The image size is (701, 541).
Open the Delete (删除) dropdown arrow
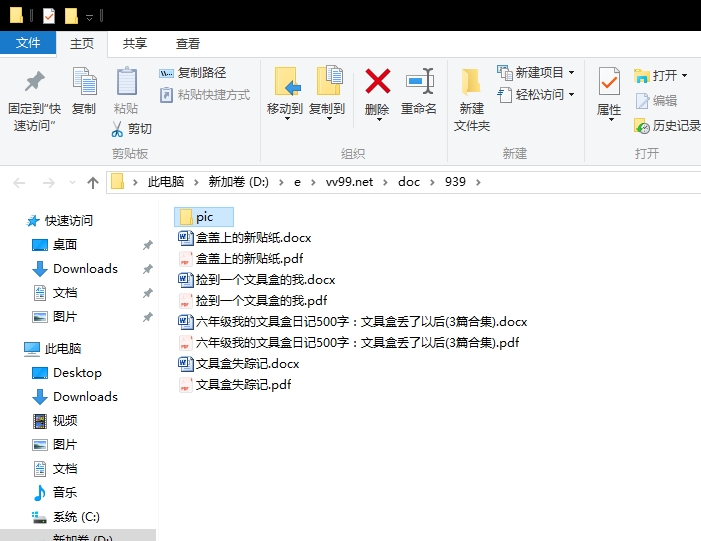coord(378,119)
